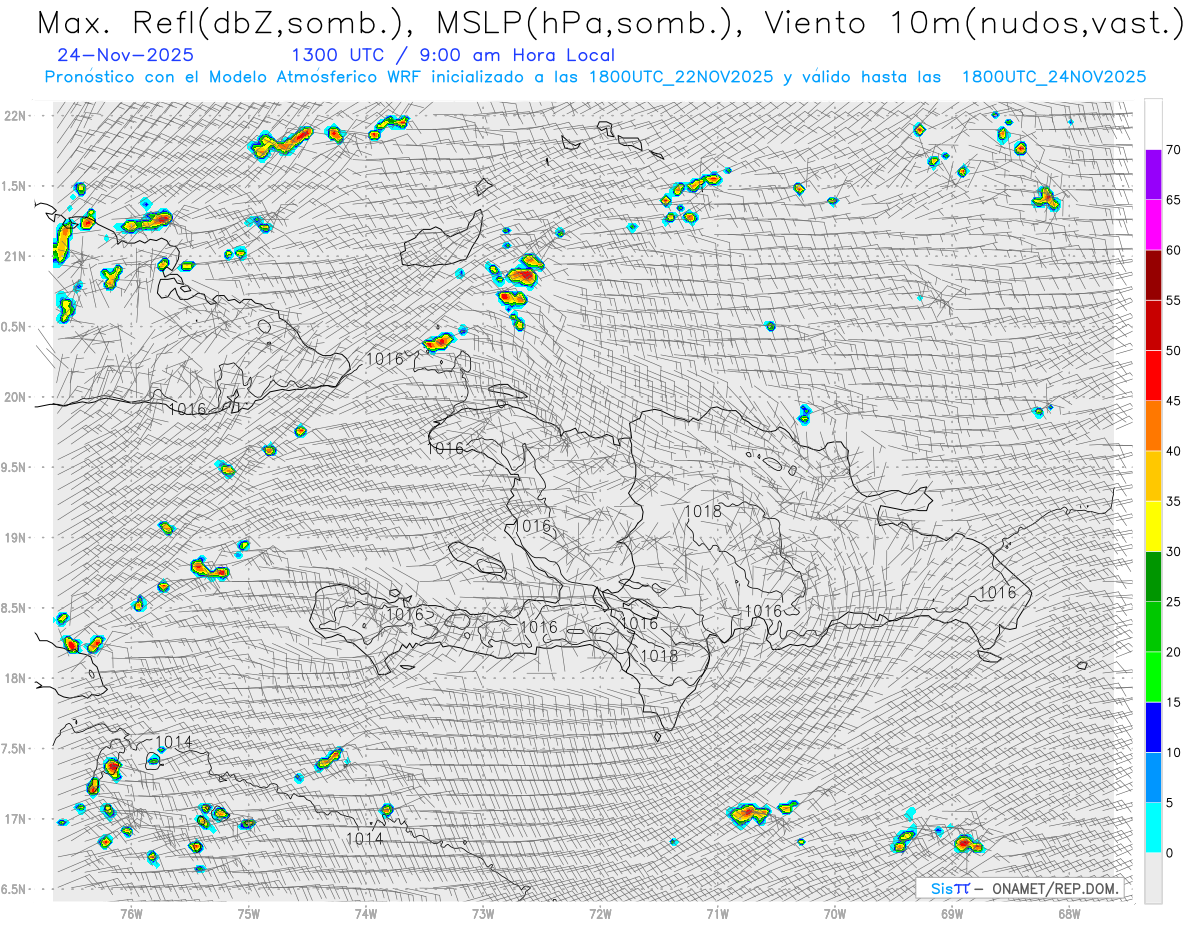Click the '19N' latitude axis label
1200x927 pixels.
click(x=16, y=538)
